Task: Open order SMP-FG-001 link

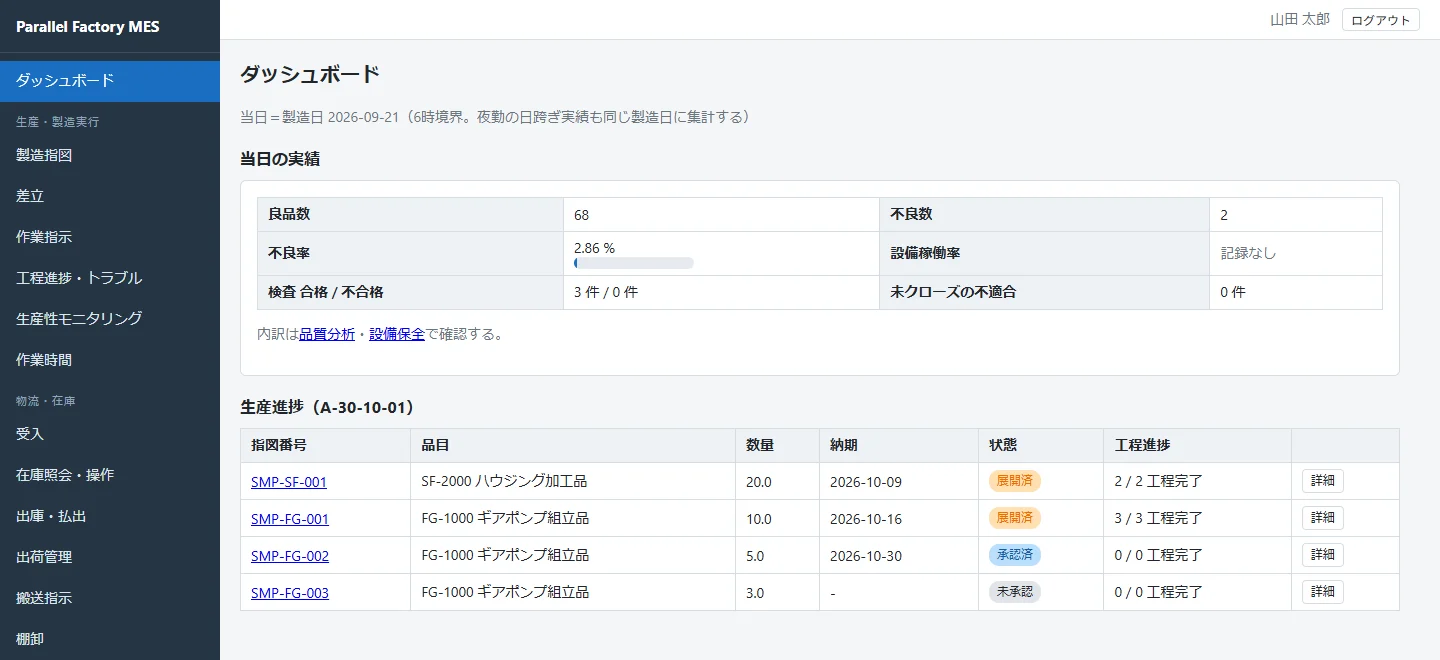Action: 290,519
